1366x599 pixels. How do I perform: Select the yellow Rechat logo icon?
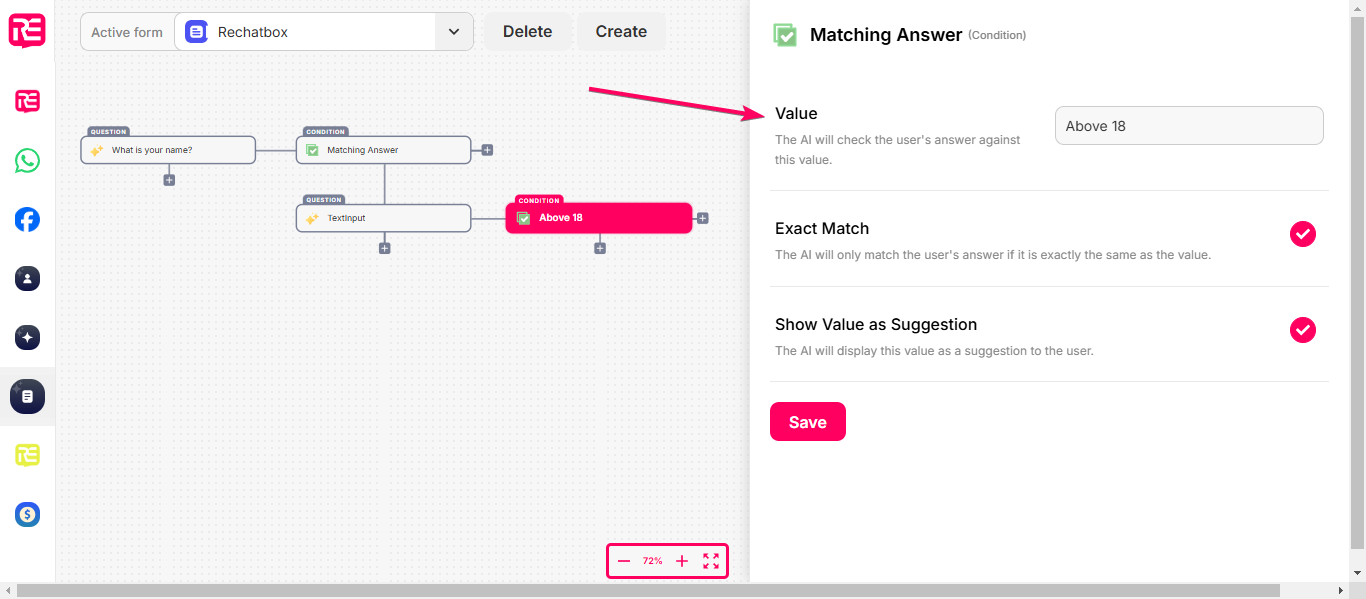[x=27, y=455]
